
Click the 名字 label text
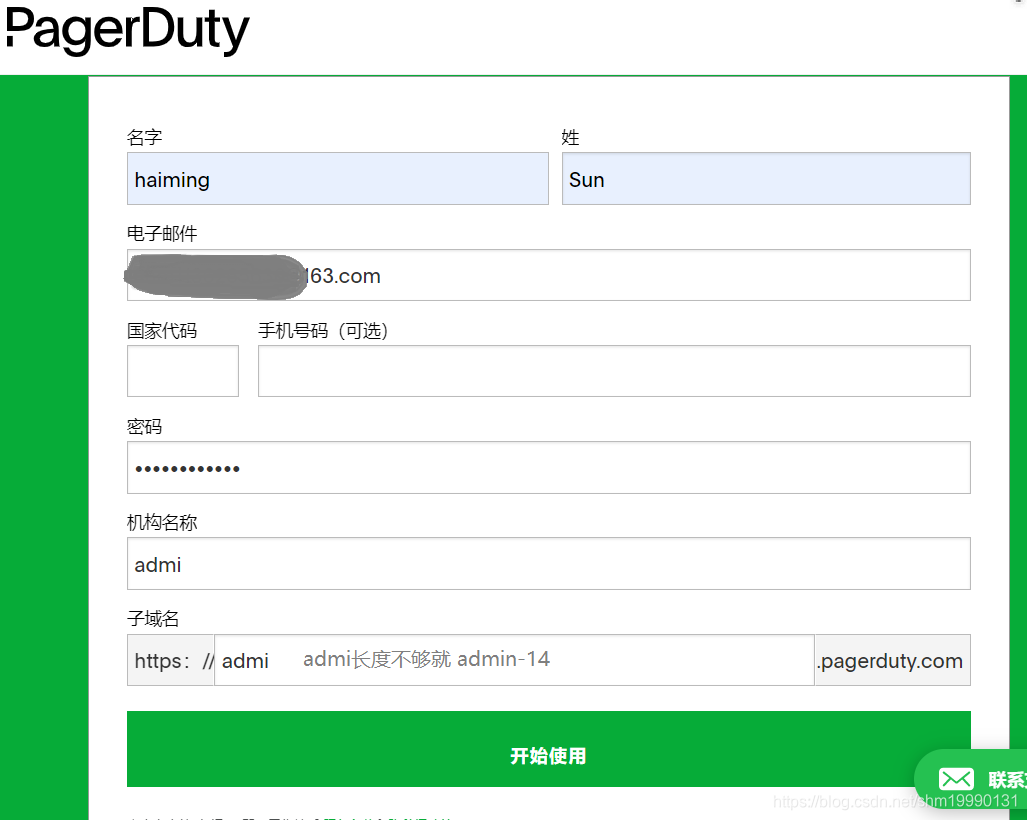click(x=144, y=138)
